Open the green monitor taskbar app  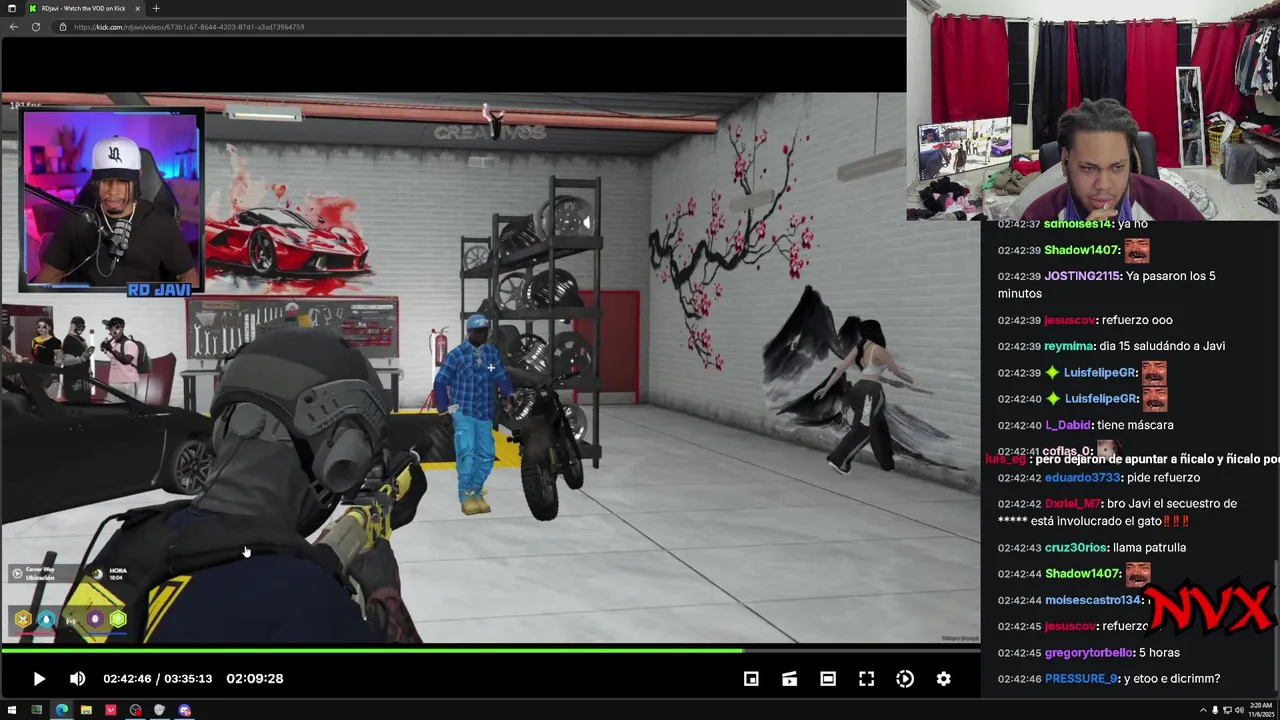[x=37, y=710]
